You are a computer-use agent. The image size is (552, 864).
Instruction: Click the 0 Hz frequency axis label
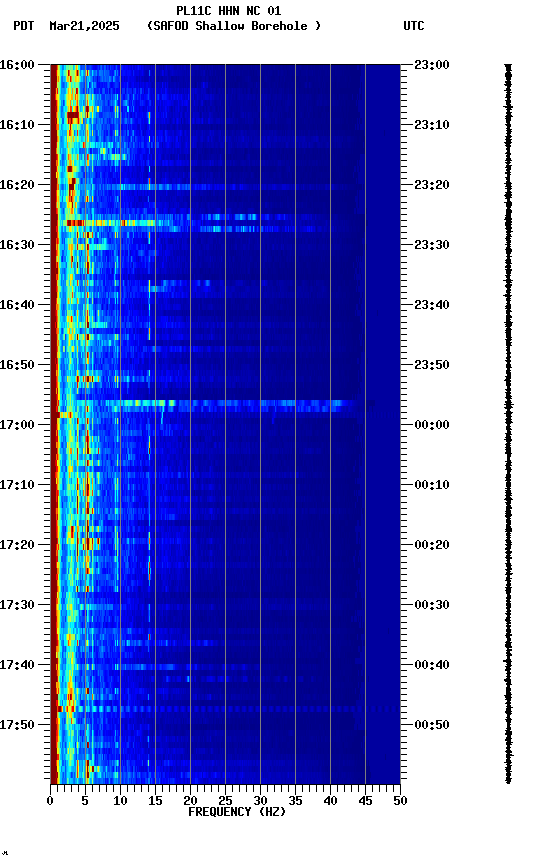50,801
